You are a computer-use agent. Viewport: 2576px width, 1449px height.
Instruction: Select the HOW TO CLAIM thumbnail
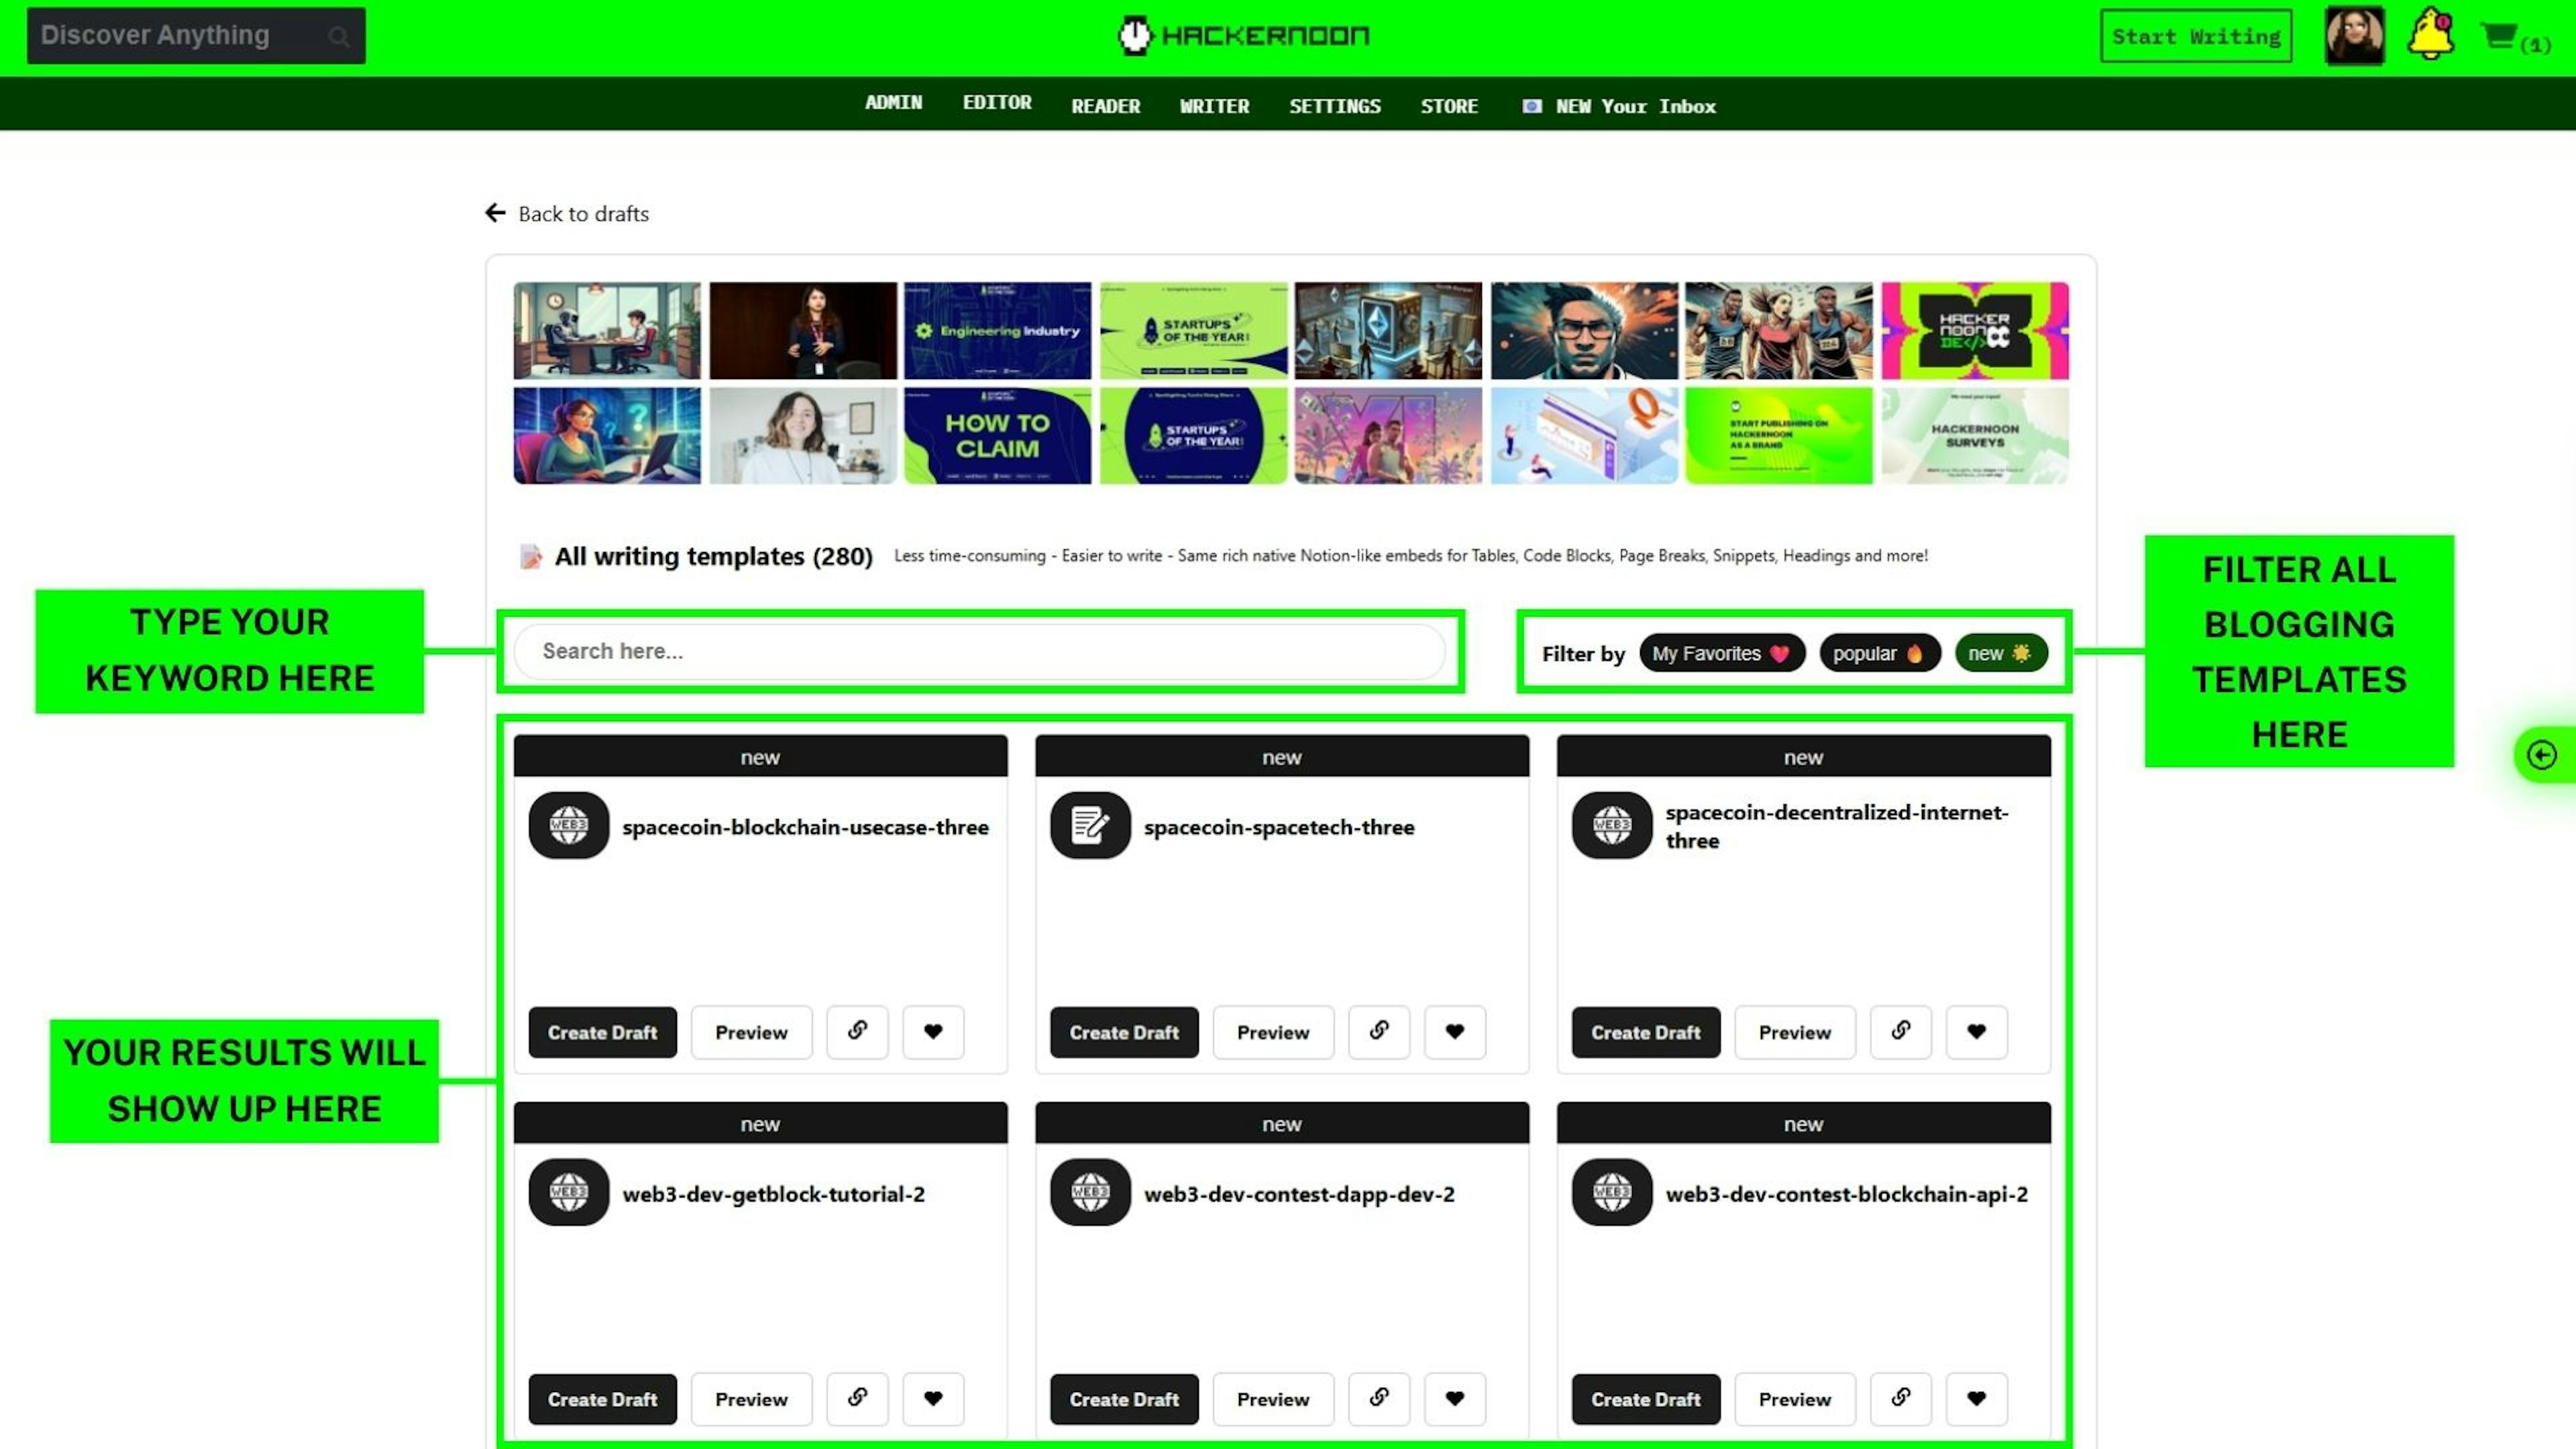997,436
